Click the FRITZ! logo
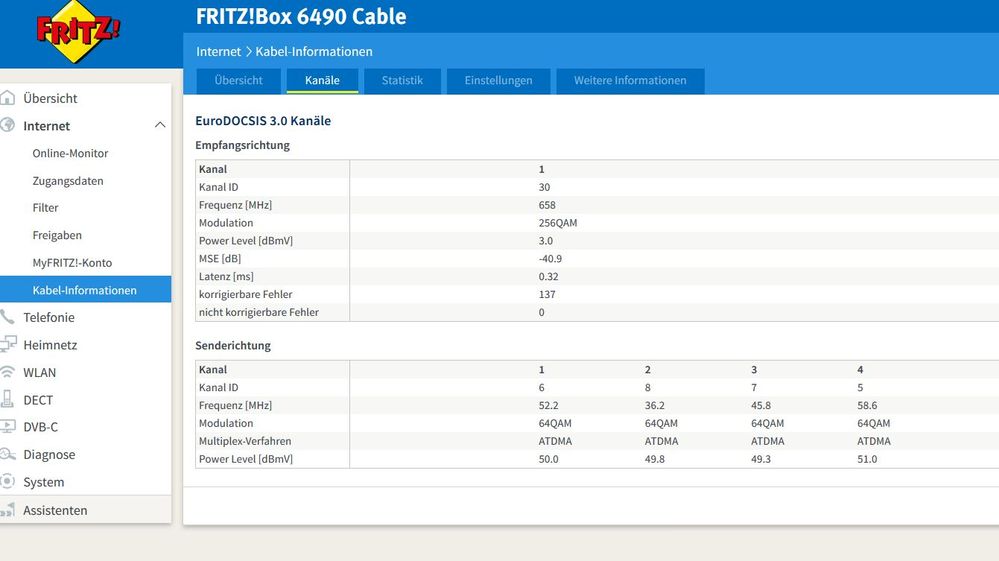The image size is (999, 561). click(77, 31)
